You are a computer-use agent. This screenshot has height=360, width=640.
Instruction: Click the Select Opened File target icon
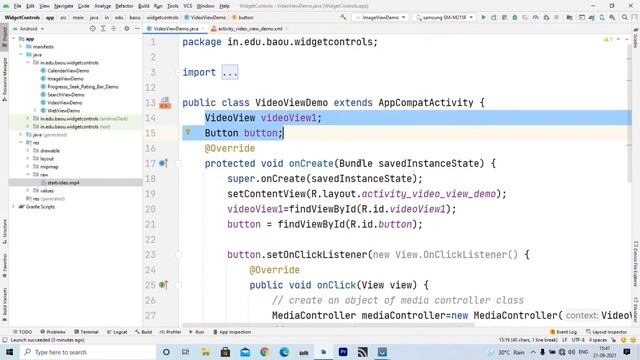tap(93, 29)
